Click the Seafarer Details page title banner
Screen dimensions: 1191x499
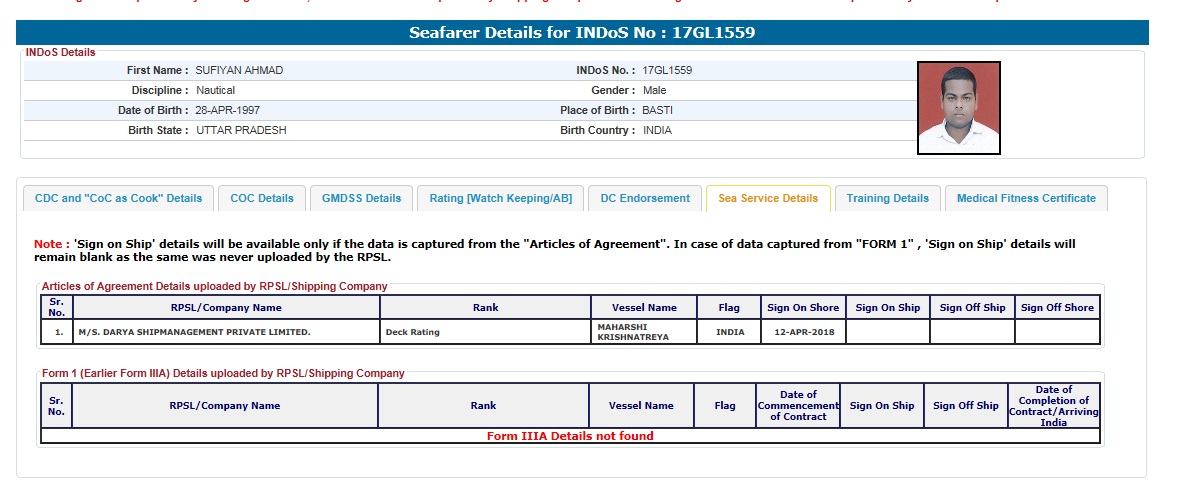[582, 33]
